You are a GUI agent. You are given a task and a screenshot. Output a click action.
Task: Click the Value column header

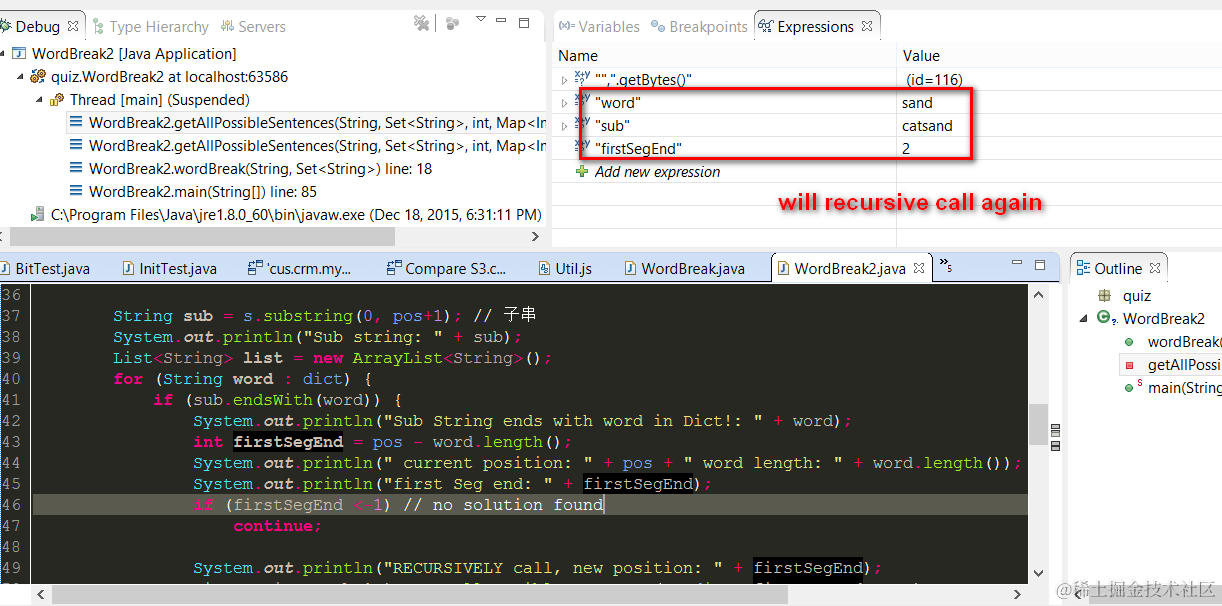(x=921, y=56)
